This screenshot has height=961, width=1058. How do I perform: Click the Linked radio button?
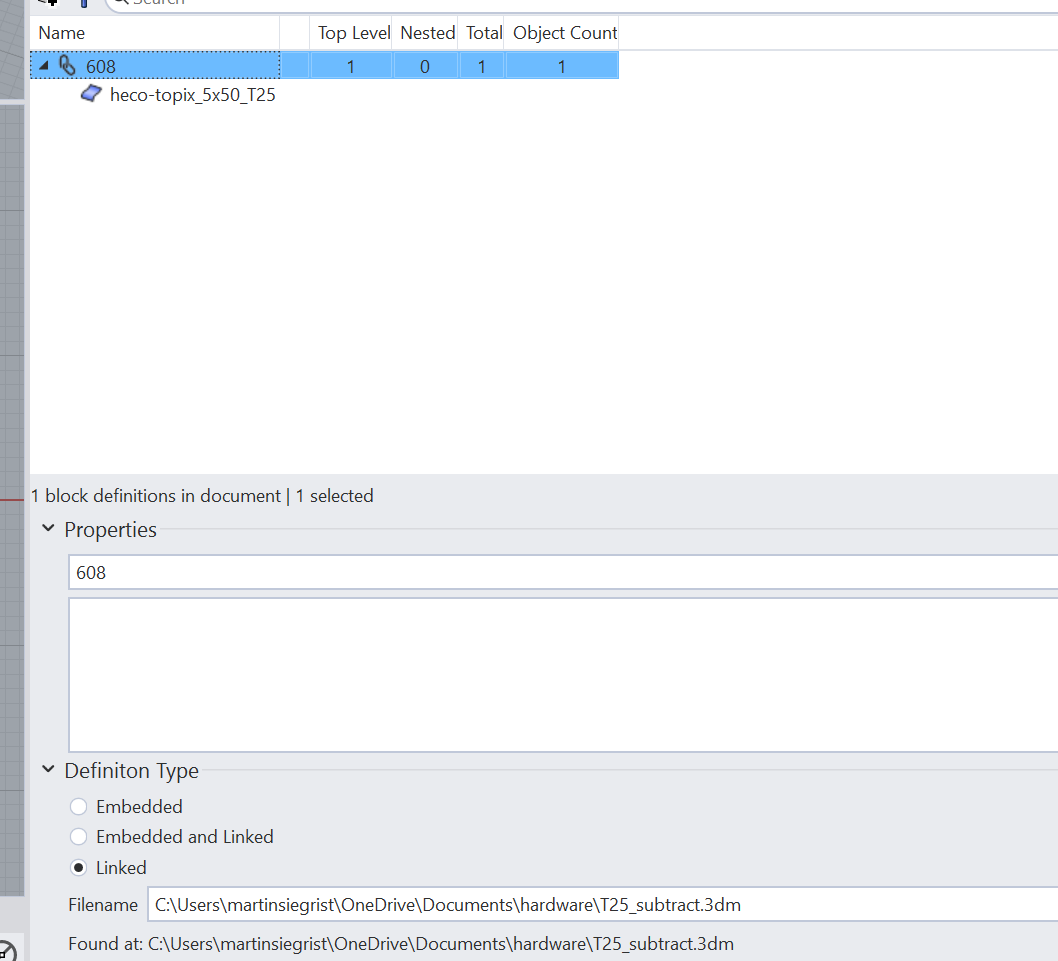coord(78,867)
